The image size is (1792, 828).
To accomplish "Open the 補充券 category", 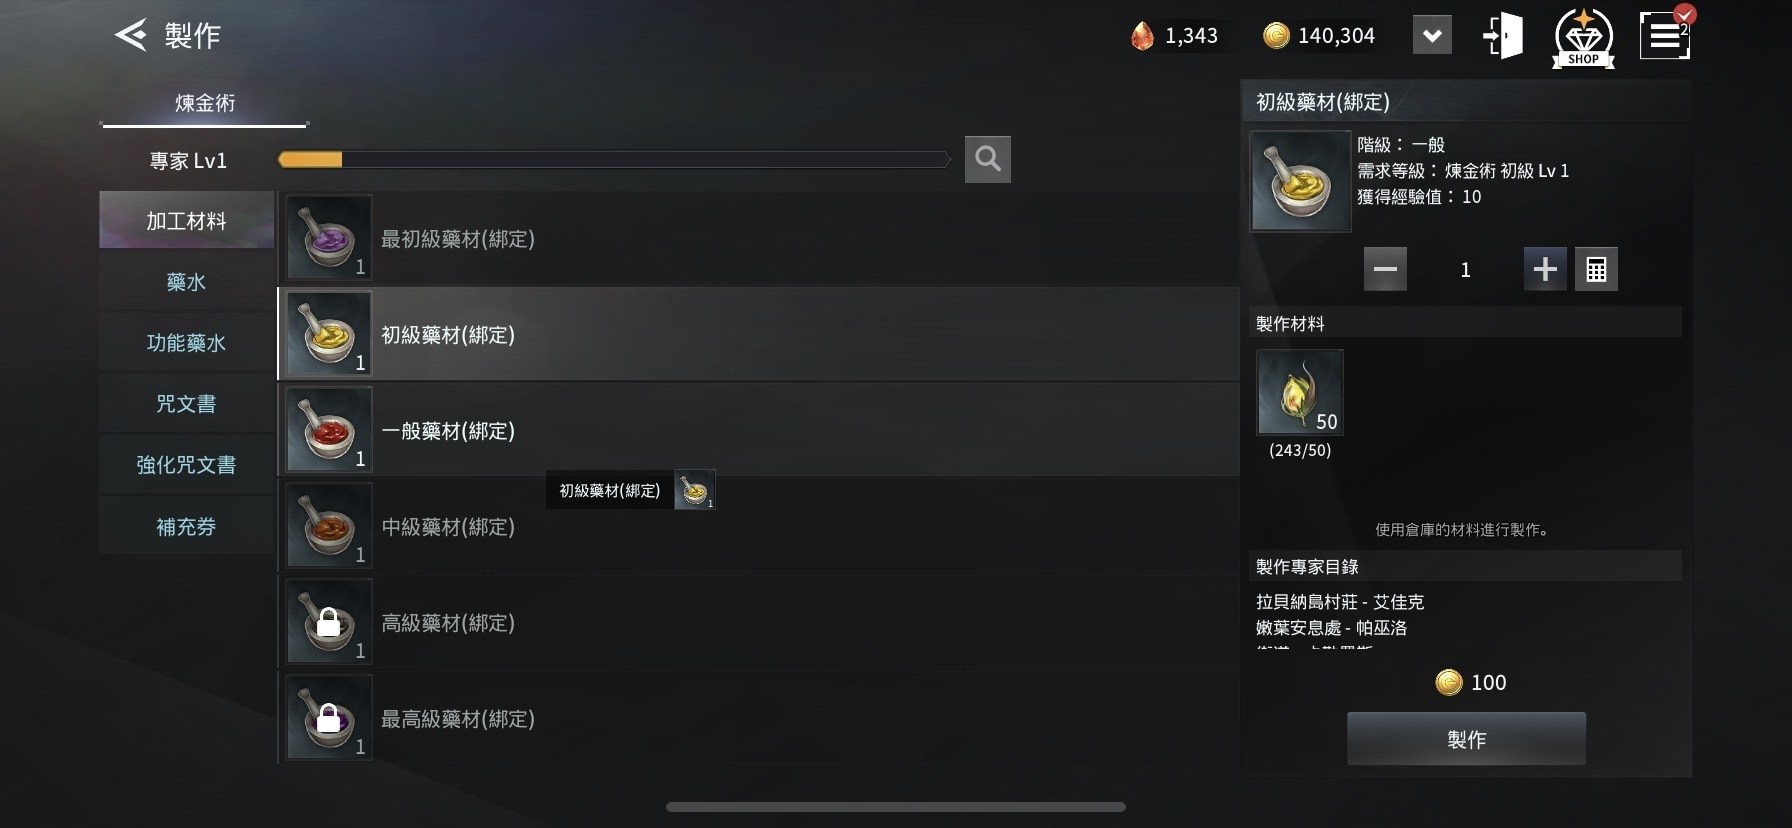I will (186, 526).
